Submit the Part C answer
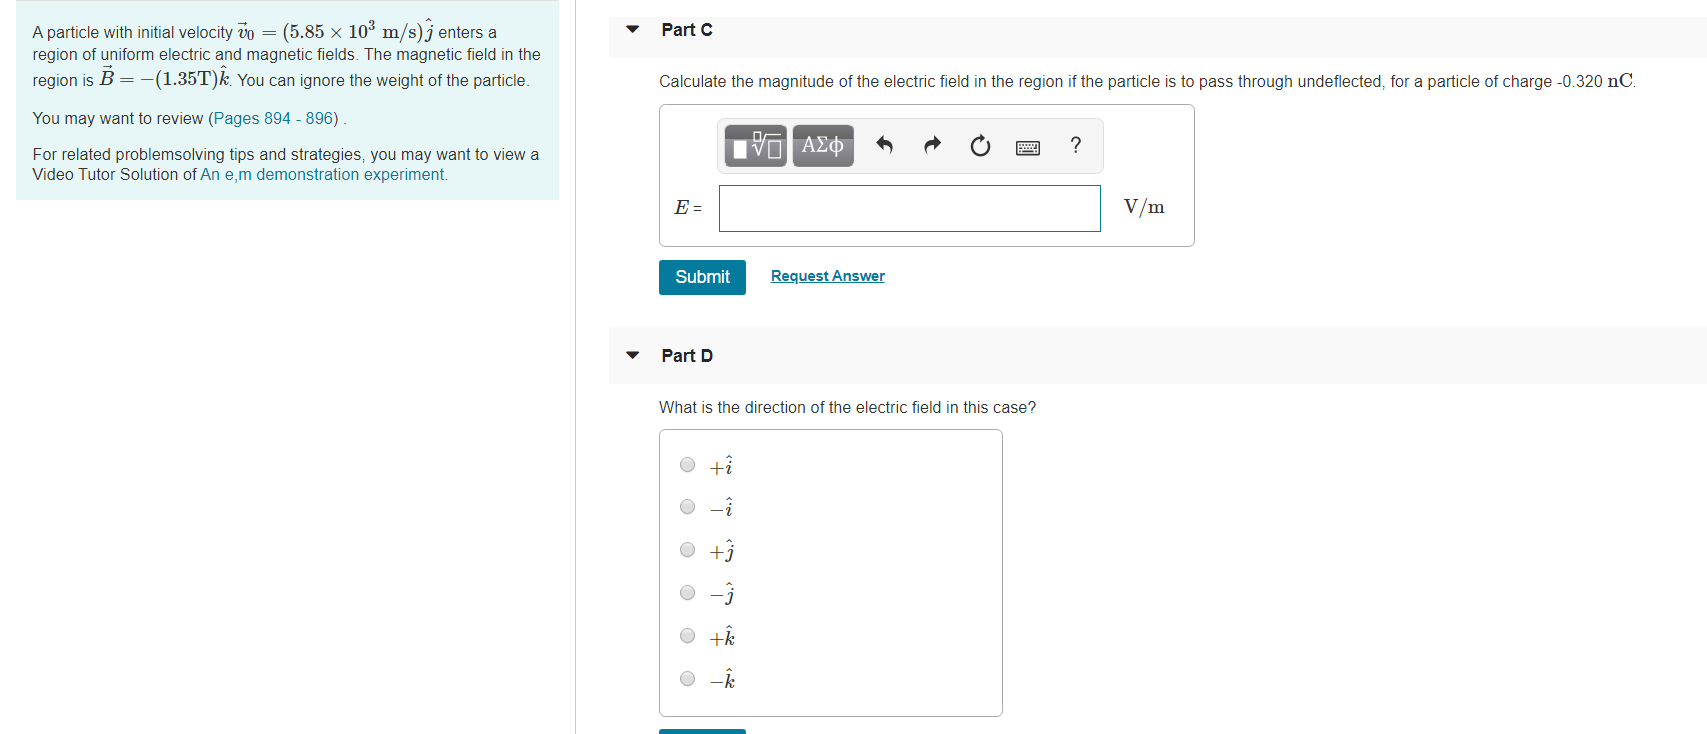This screenshot has width=1707, height=734. [701, 277]
